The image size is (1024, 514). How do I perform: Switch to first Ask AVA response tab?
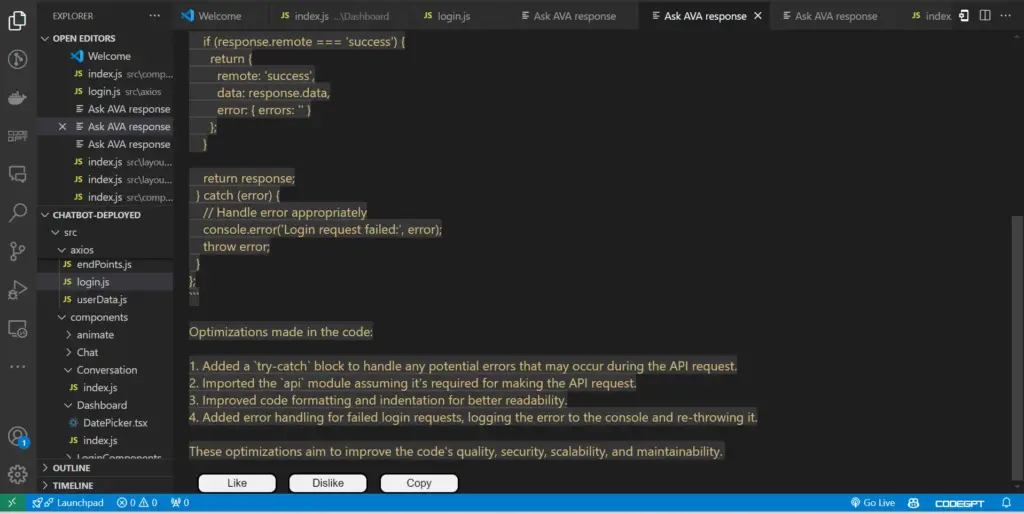click(x=575, y=16)
